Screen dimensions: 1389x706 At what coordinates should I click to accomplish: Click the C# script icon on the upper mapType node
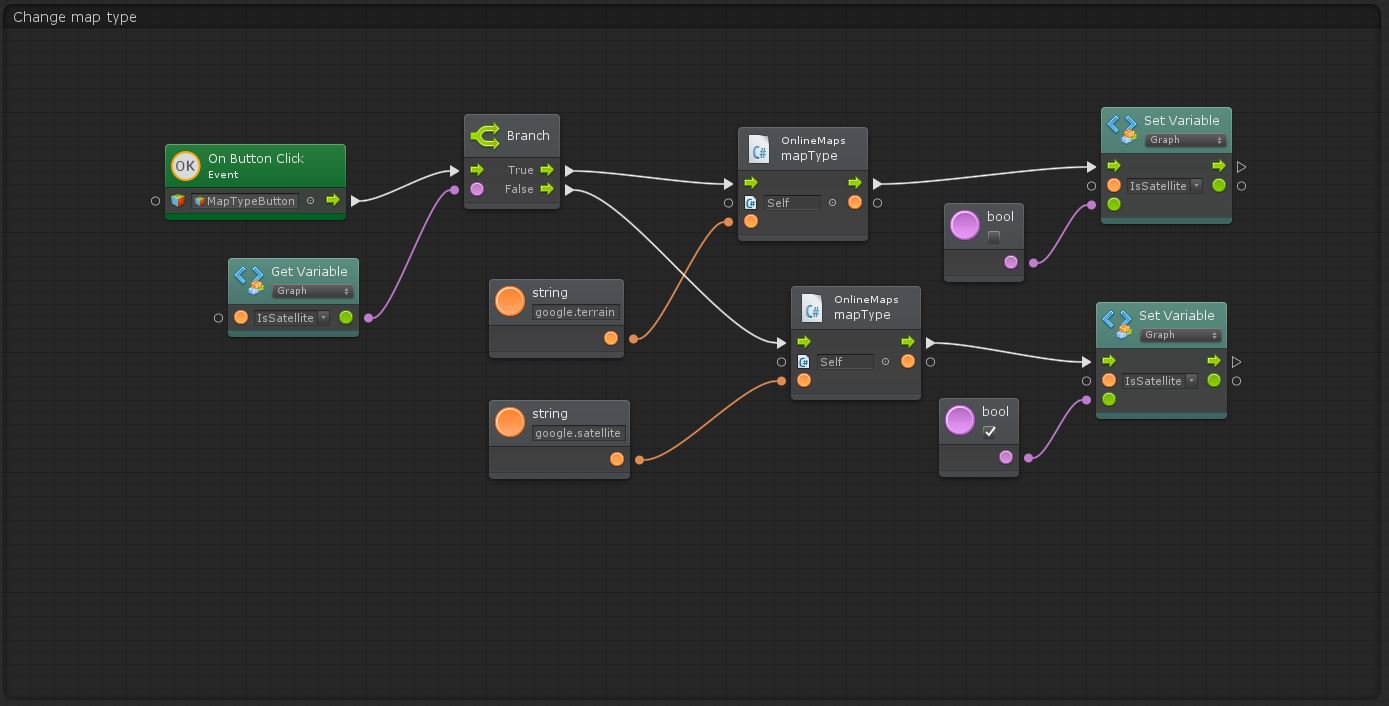[x=759, y=148]
